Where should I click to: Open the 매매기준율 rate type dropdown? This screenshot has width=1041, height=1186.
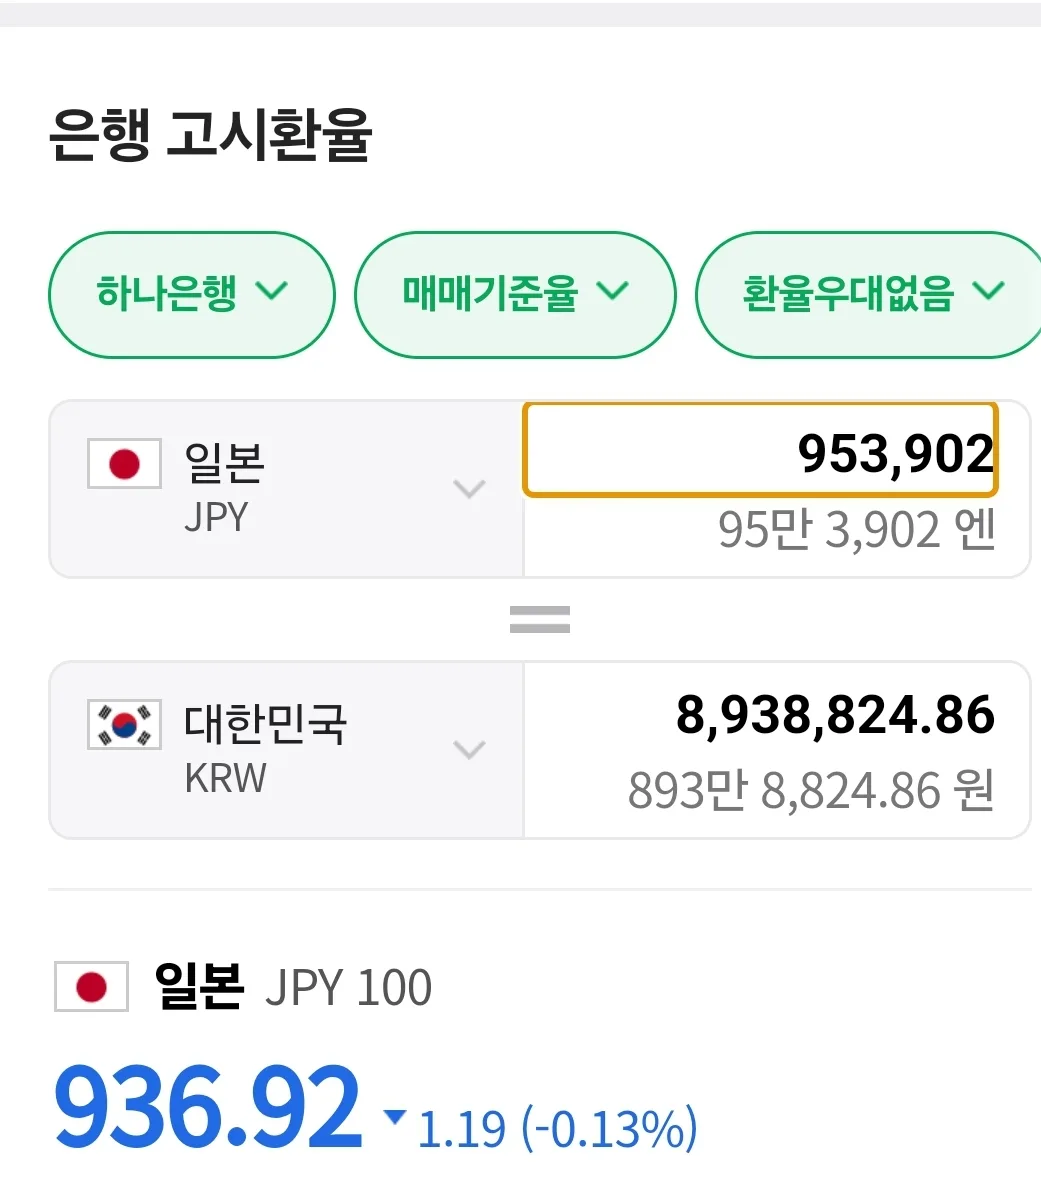tap(515, 294)
